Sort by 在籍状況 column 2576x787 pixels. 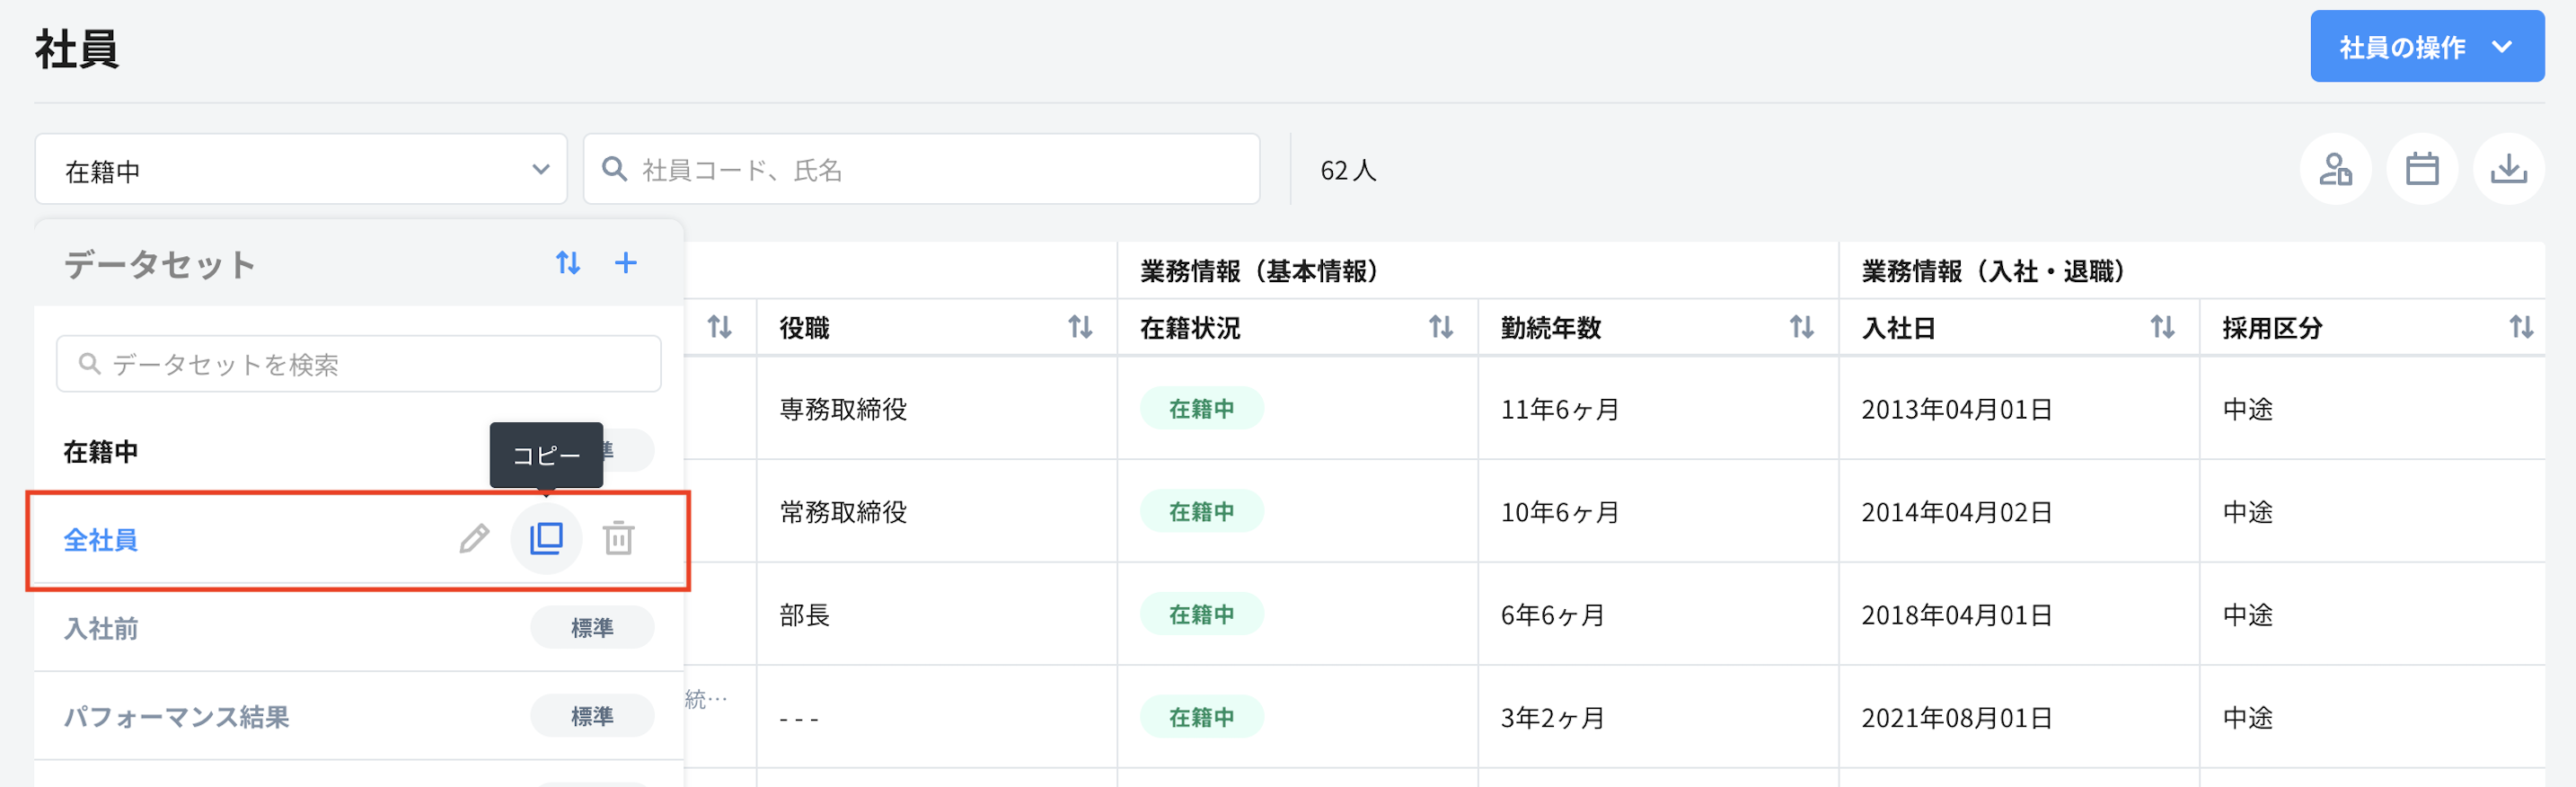(1440, 327)
